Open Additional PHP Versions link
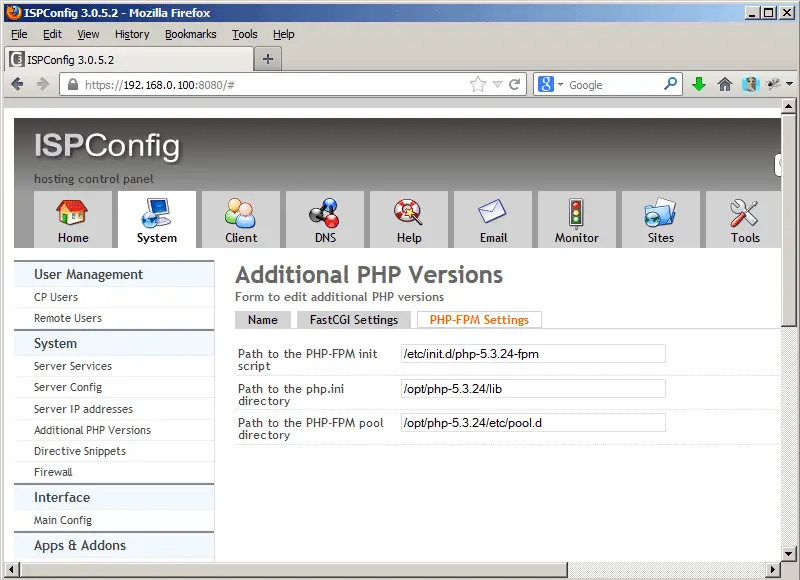The height and width of the screenshot is (580, 800). click(92, 430)
